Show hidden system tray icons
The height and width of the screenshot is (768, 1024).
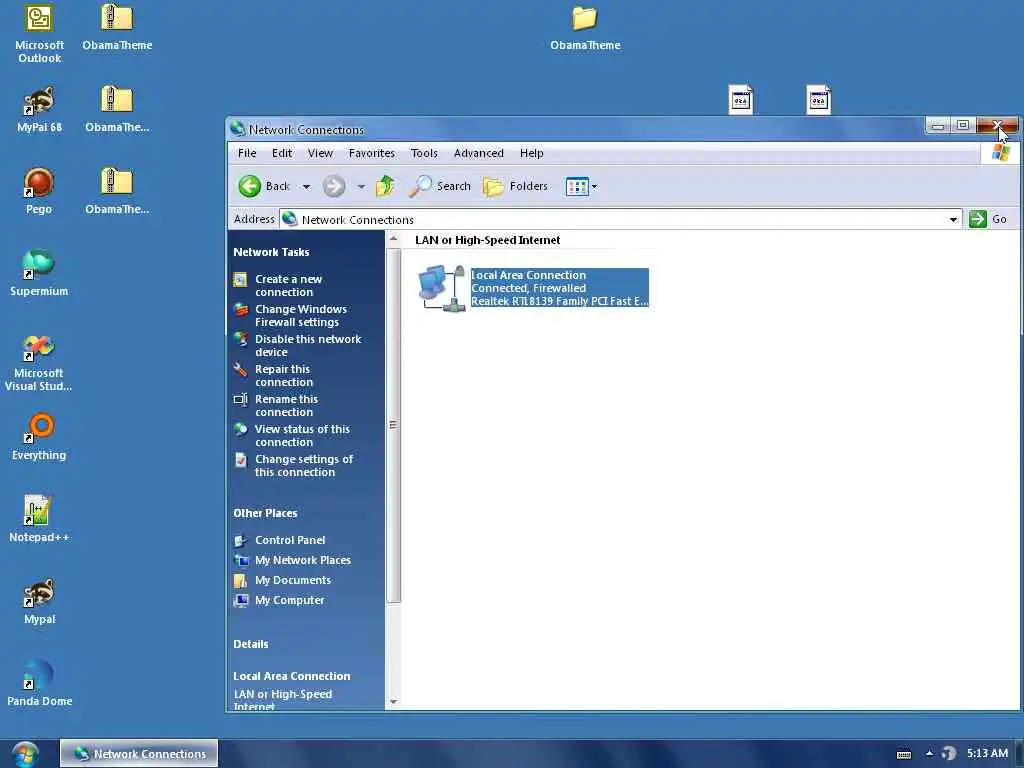click(929, 754)
